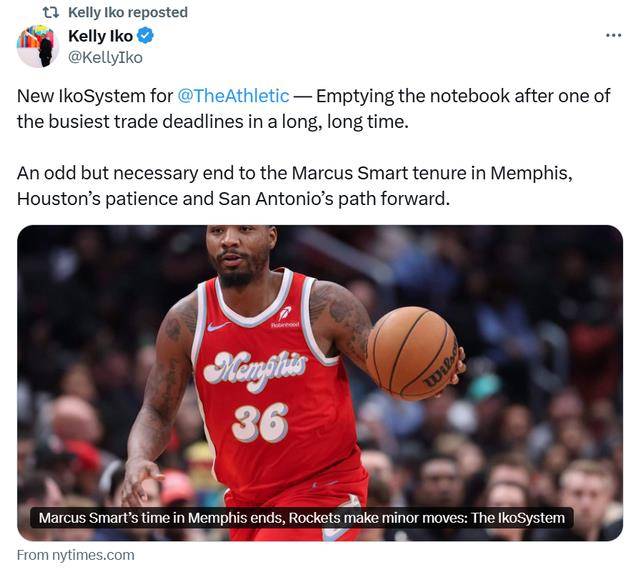Screen dimensions: 636x575
Task: Open the three-dot more options menu
Action: click(613, 36)
